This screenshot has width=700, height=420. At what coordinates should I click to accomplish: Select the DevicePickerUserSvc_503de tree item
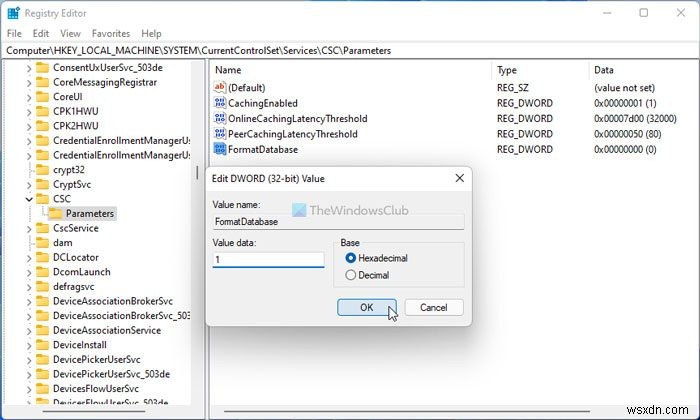[111, 374]
